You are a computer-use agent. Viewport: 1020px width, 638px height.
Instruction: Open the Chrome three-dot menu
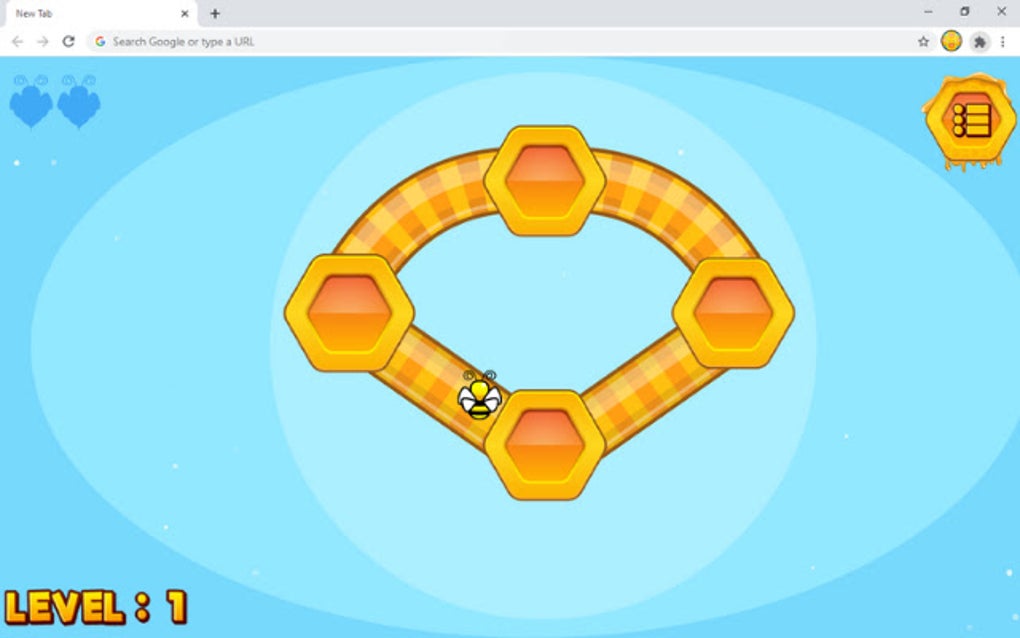pyautogui.click(x=1003, y=42)
